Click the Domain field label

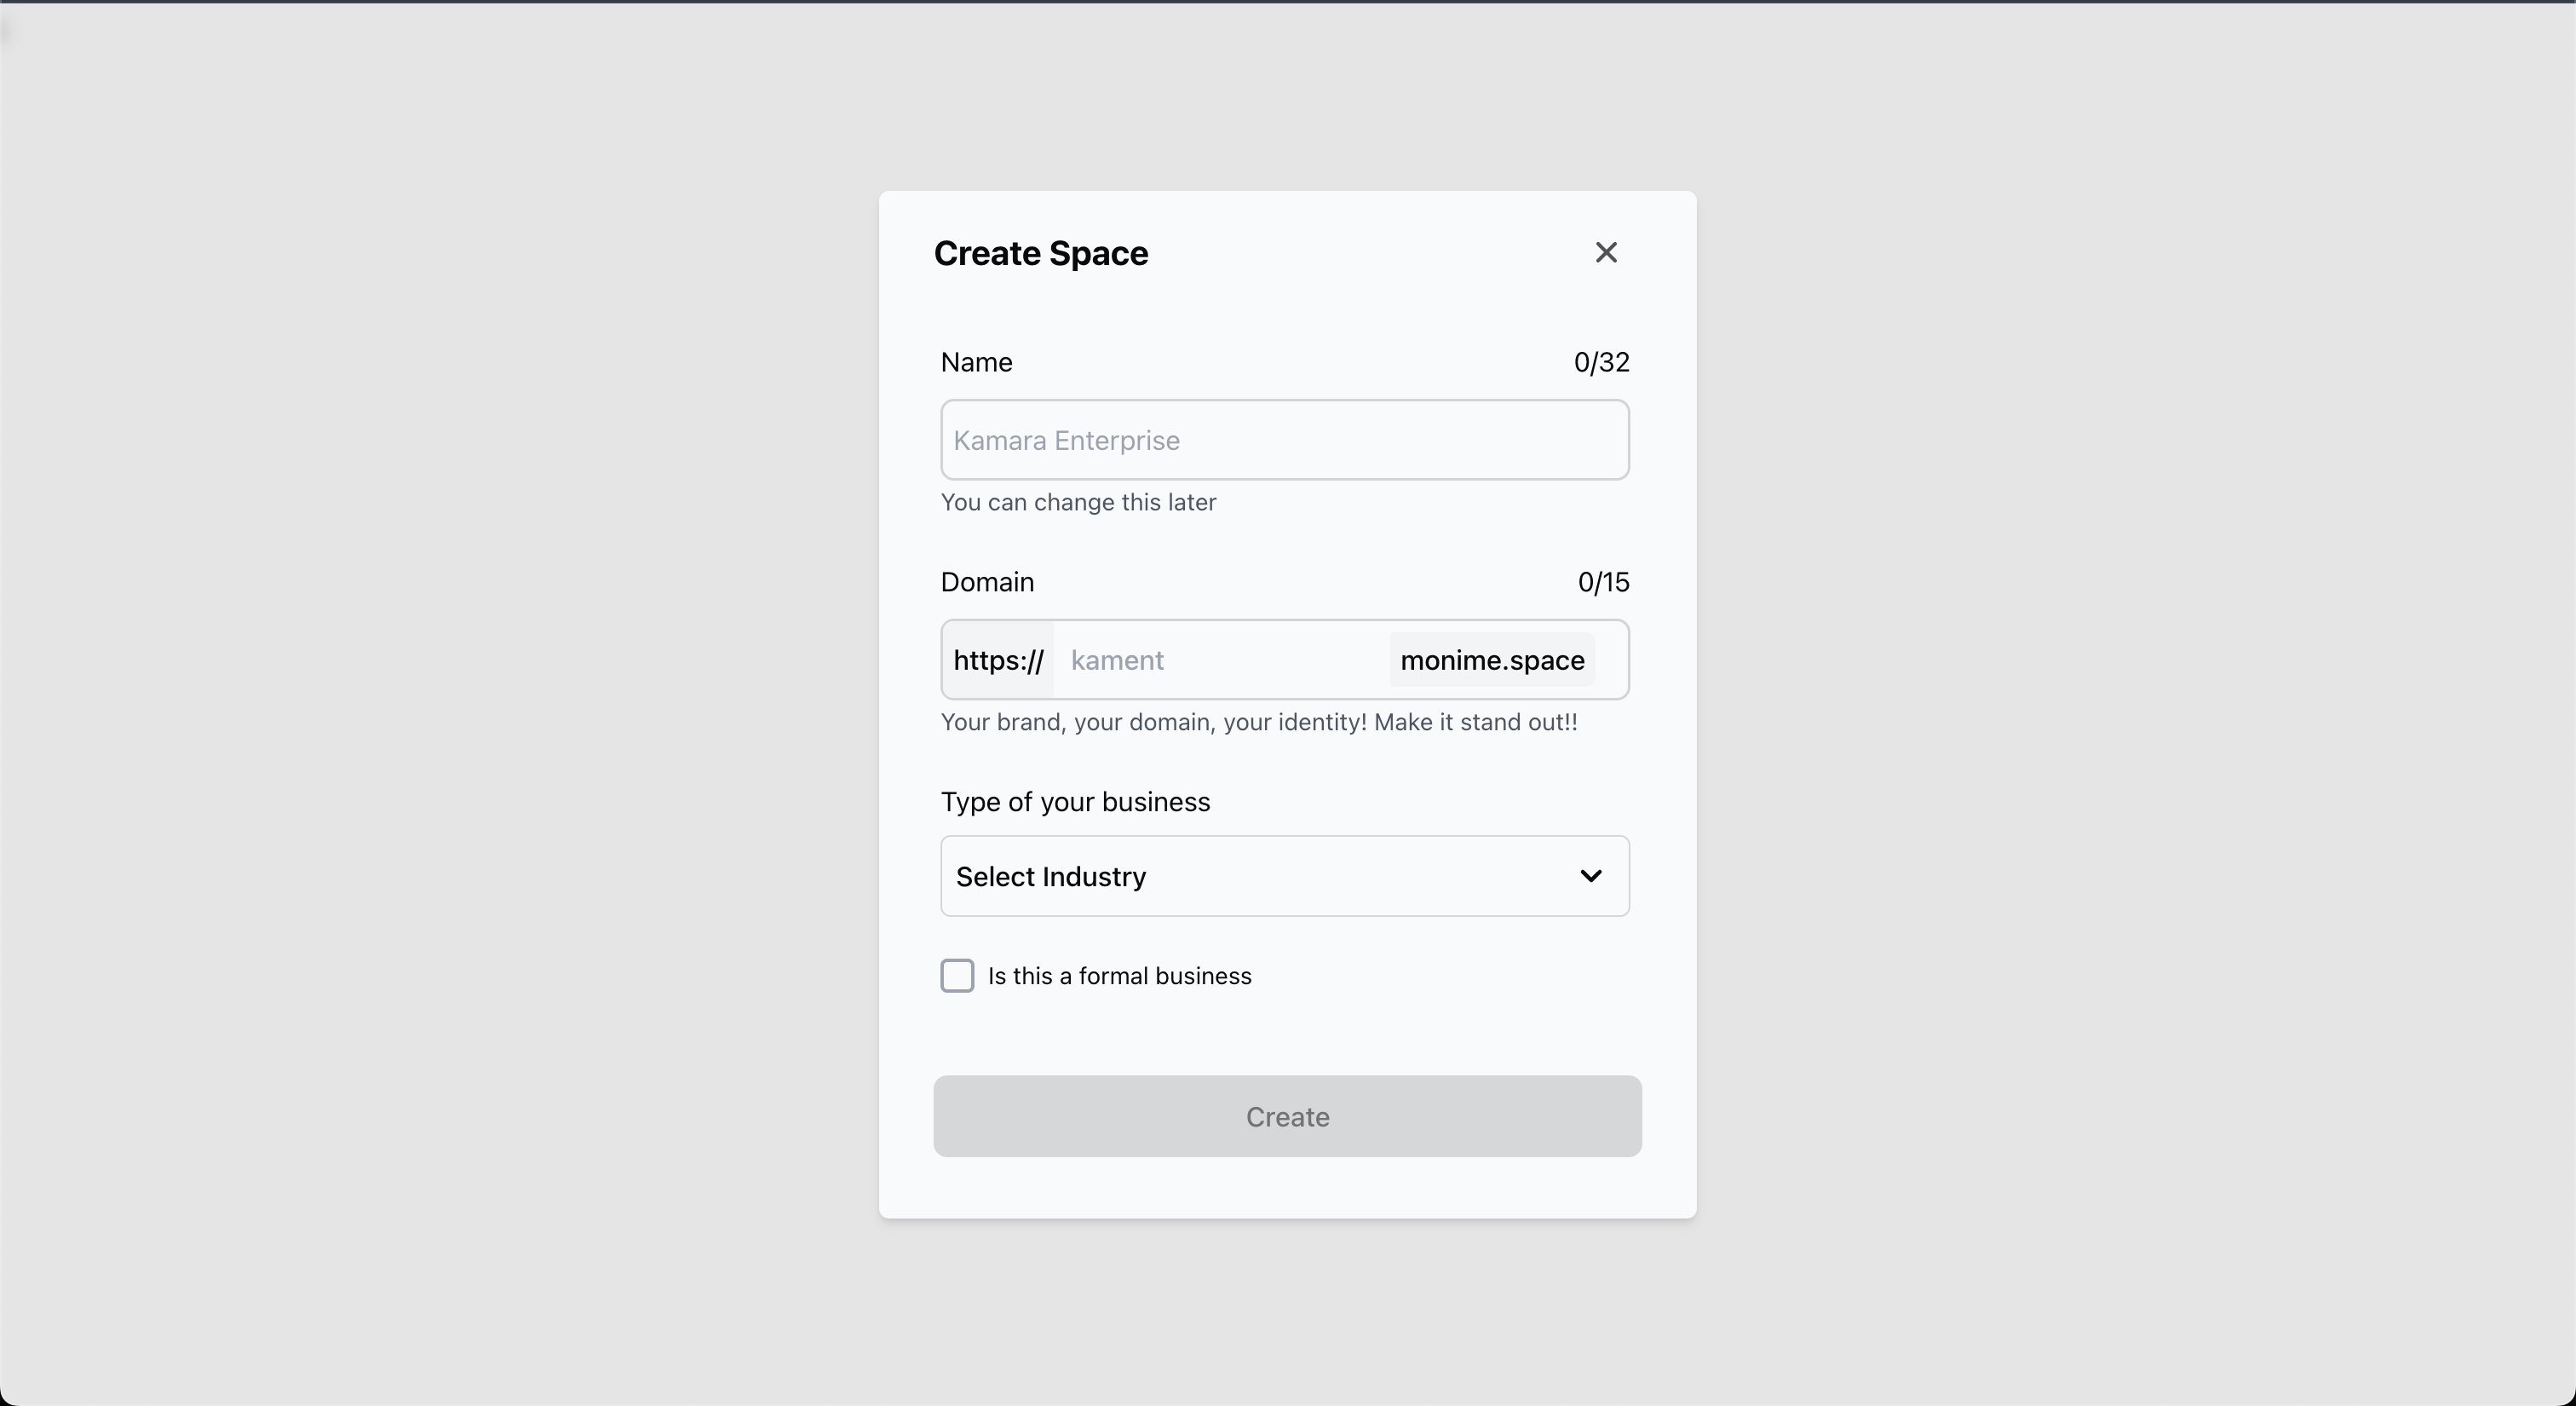pyautogui.click(x=987, y=582)
